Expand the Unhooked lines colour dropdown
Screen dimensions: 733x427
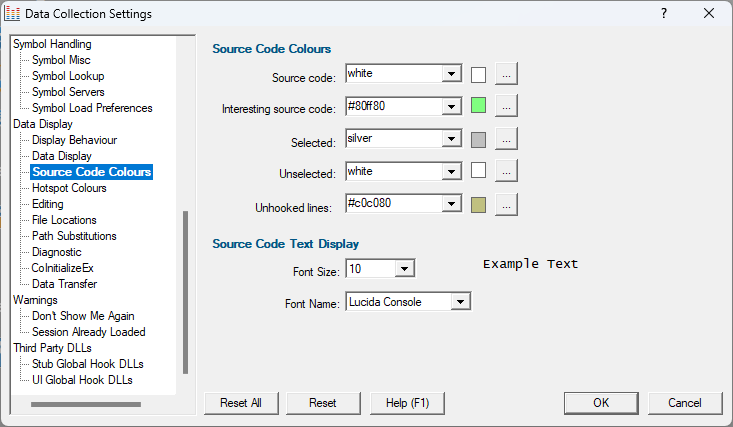451,203
